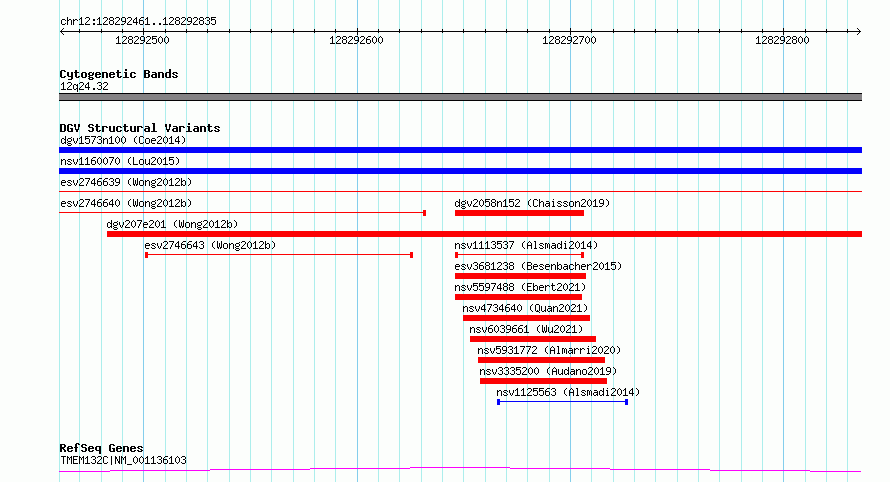Click the Cytogenetic Bands track heading
This screenshot has height=482, width=890.
click(x=119, y=74)
